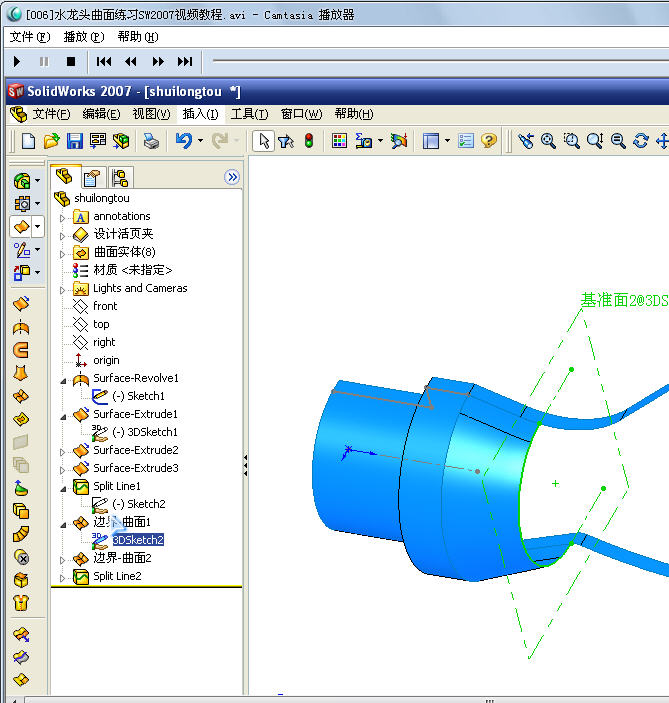Select shuilongtou root part node
This screenshot has height=703, width=669.
(102, 198)
